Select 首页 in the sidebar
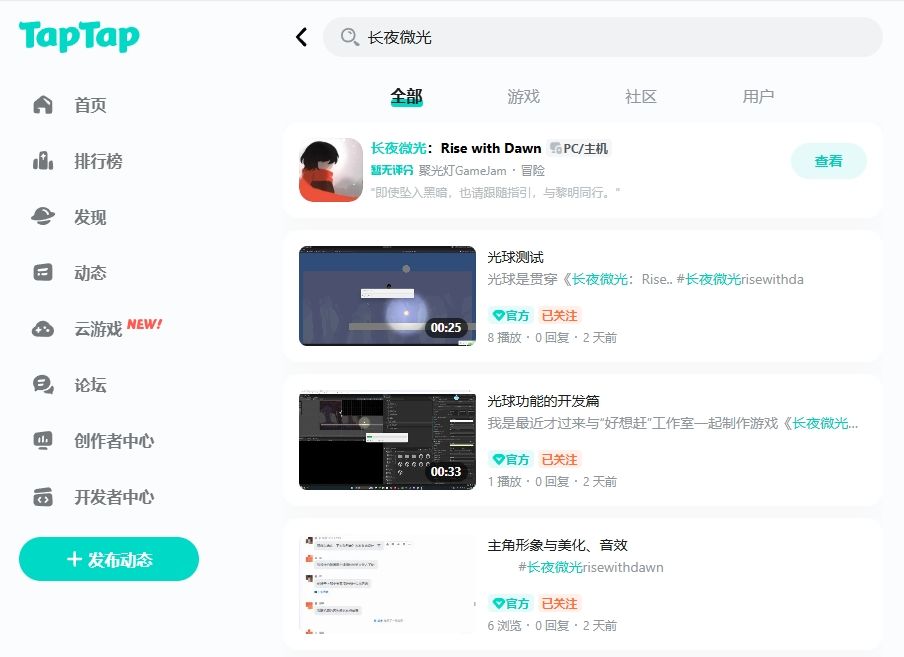The width and height of the screenshot is (904, 657). point(90,105)
